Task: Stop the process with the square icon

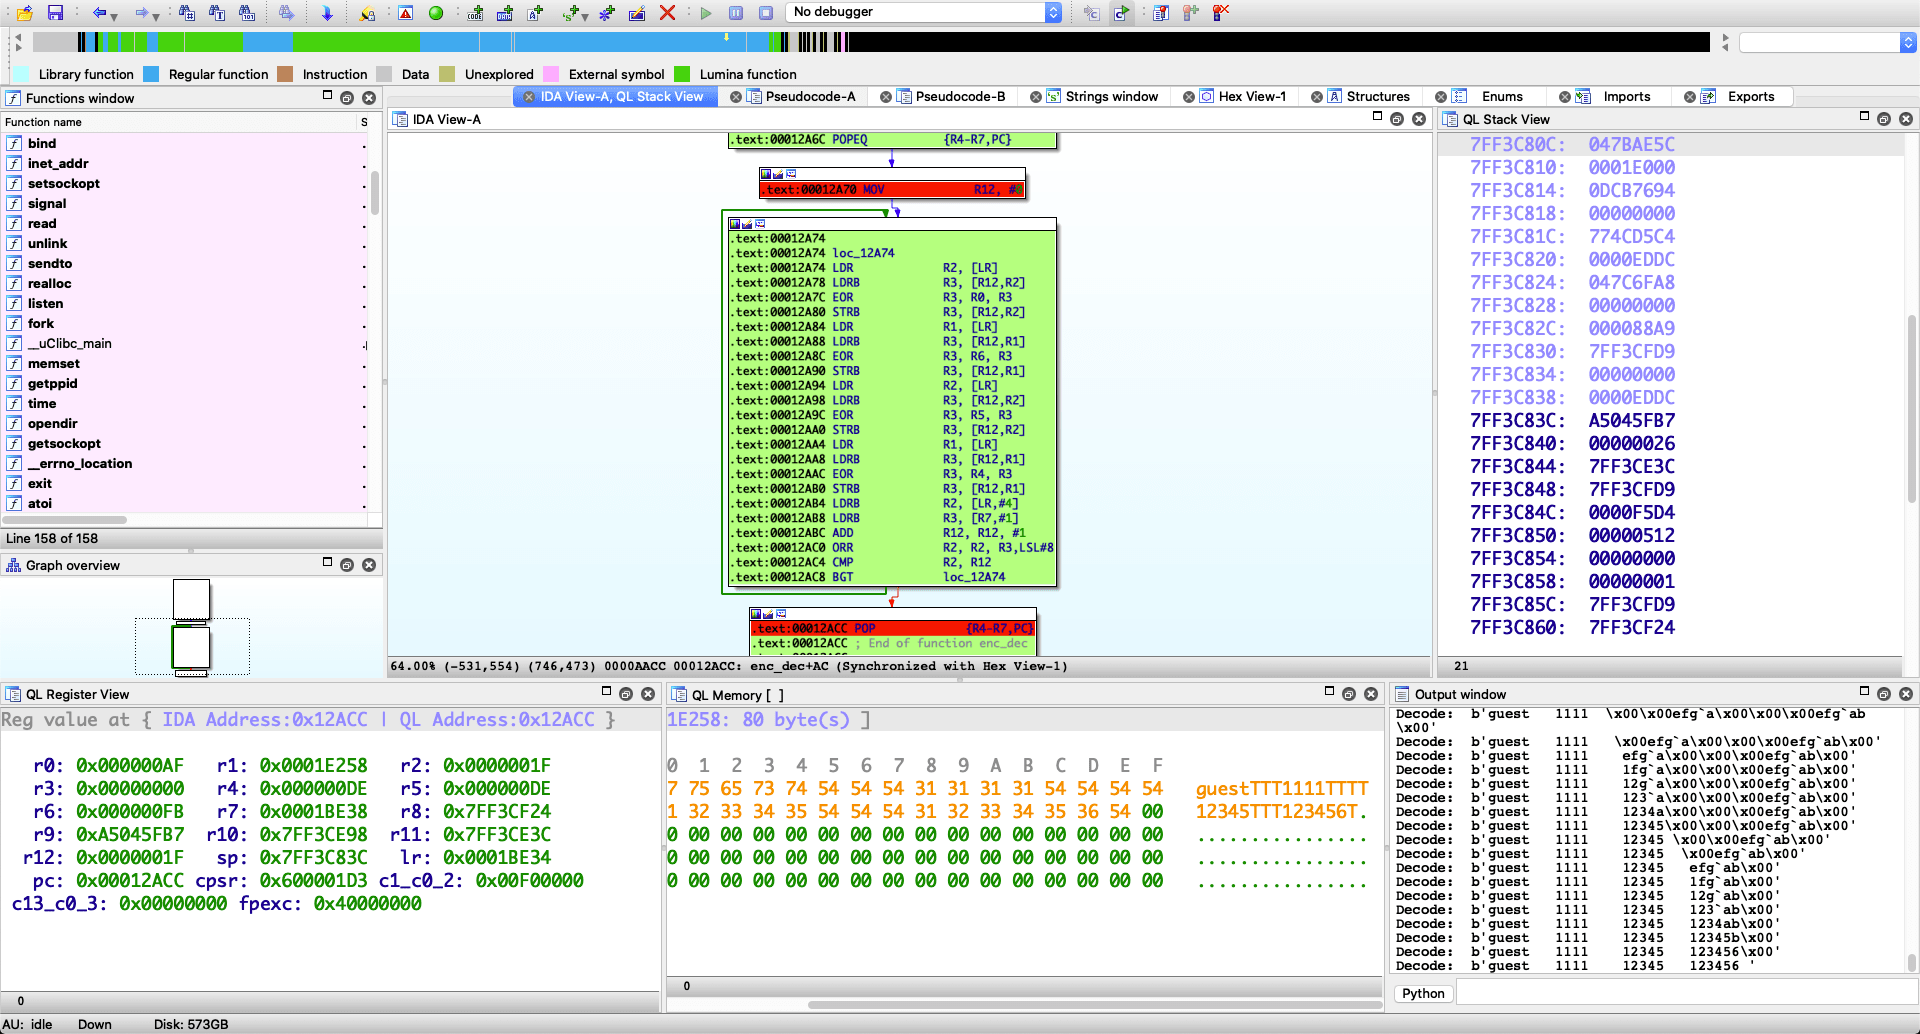Action: pyautogui.click(x=766, y=13)
